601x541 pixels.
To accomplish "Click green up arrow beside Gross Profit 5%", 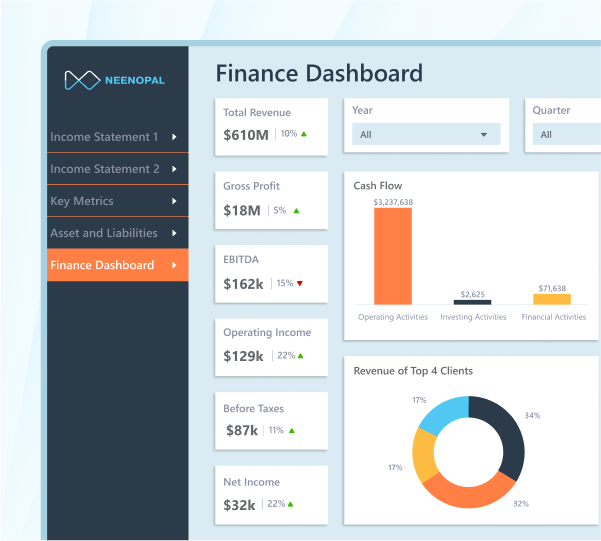I will tap(296, 211).
